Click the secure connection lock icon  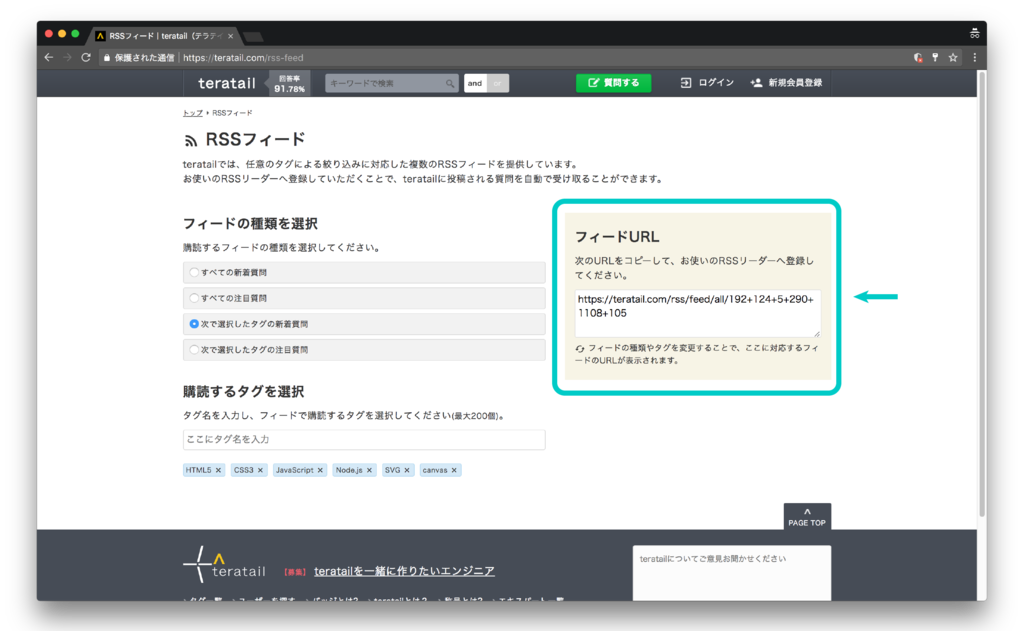pos(106,57)
